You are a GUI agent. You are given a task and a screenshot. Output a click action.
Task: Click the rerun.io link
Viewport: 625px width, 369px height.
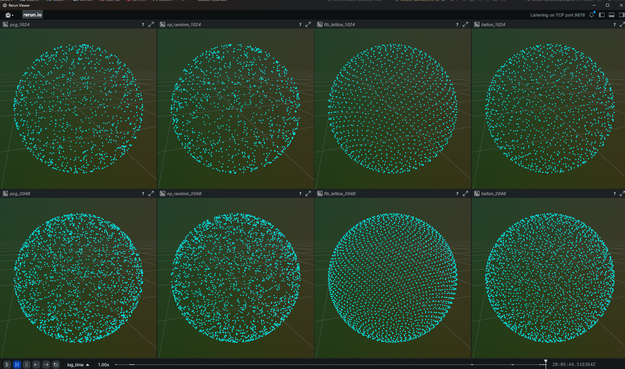(x=32, y=15)
